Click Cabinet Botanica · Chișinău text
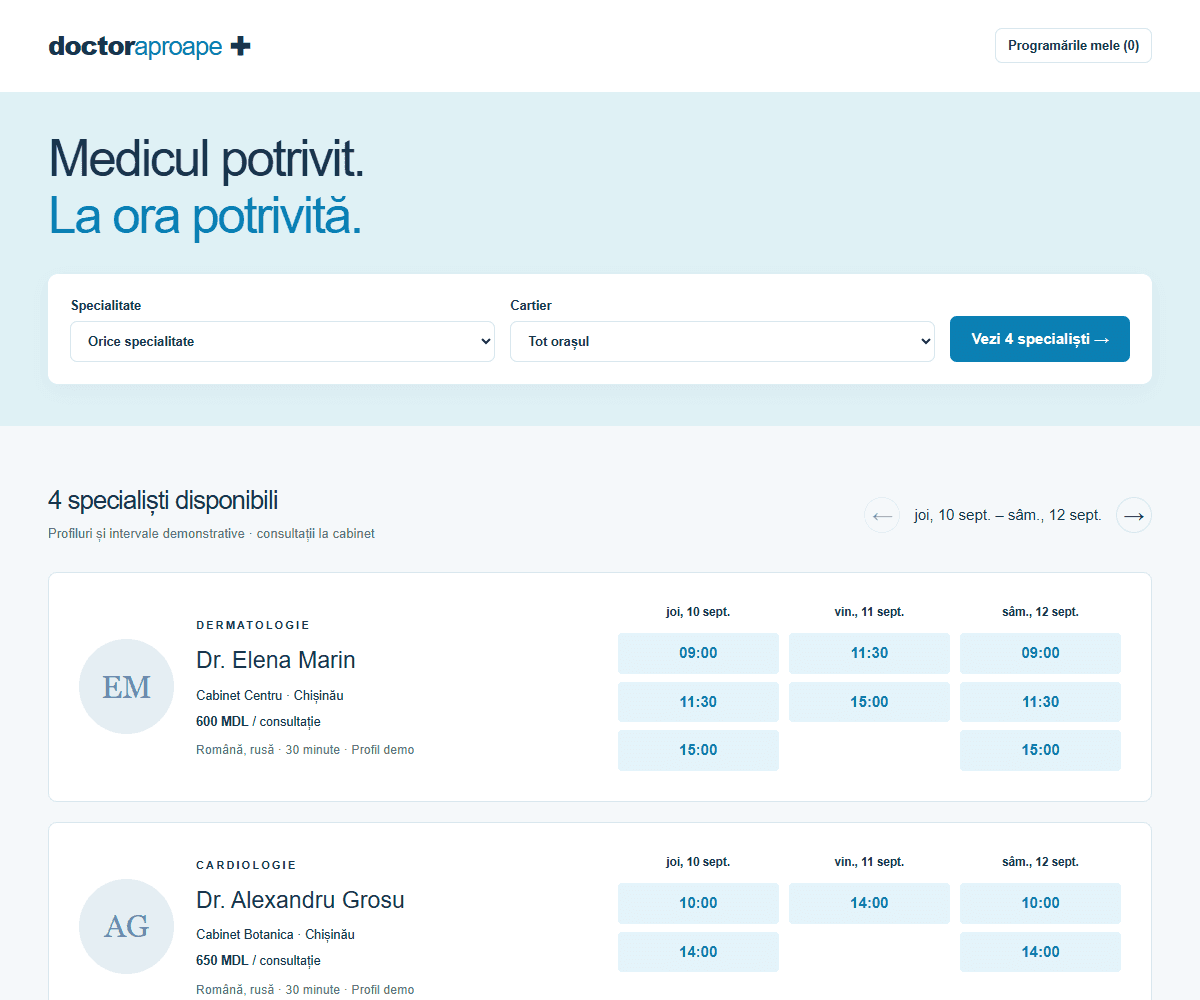 [275, 935]
